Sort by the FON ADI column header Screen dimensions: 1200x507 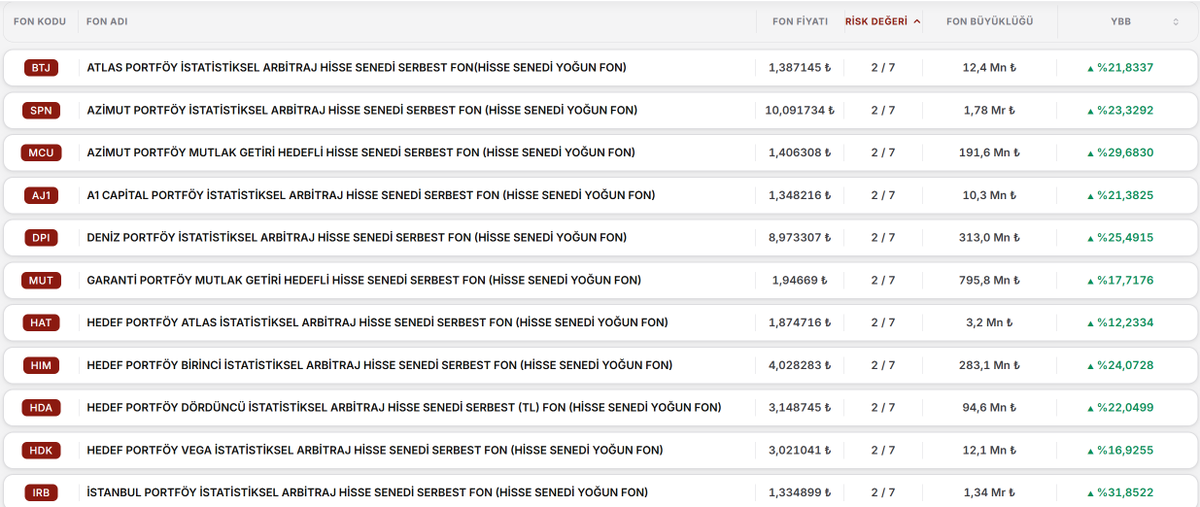tap(107, 21)
